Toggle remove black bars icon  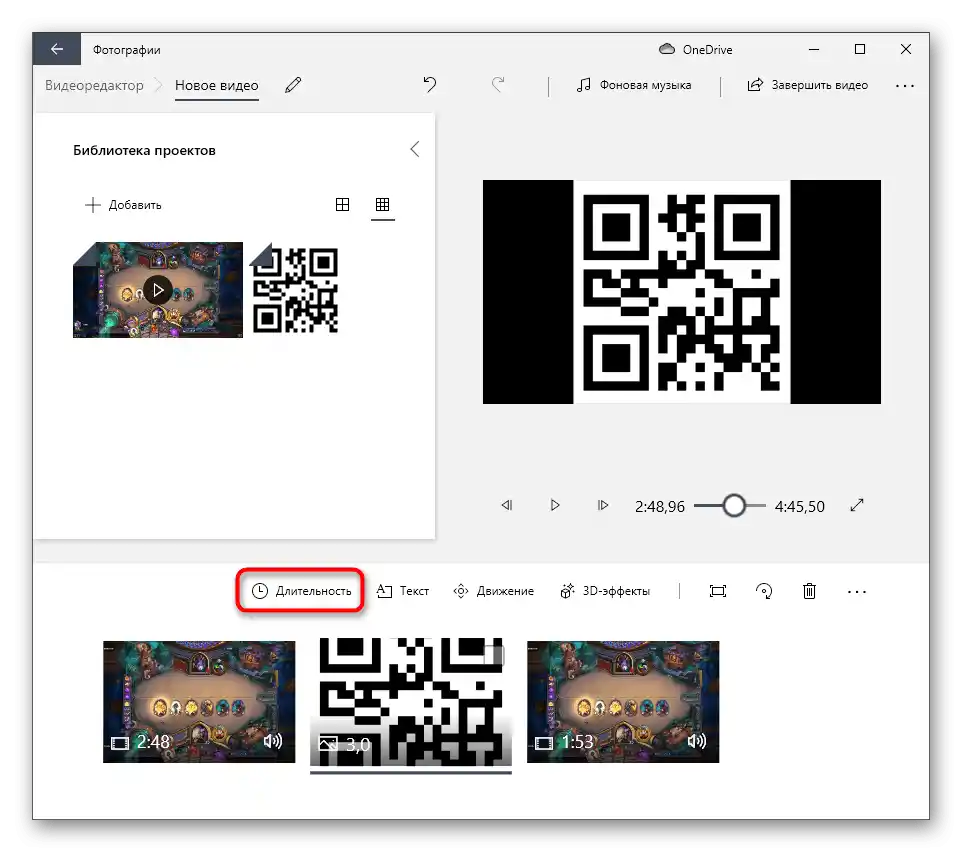[718, 591]
